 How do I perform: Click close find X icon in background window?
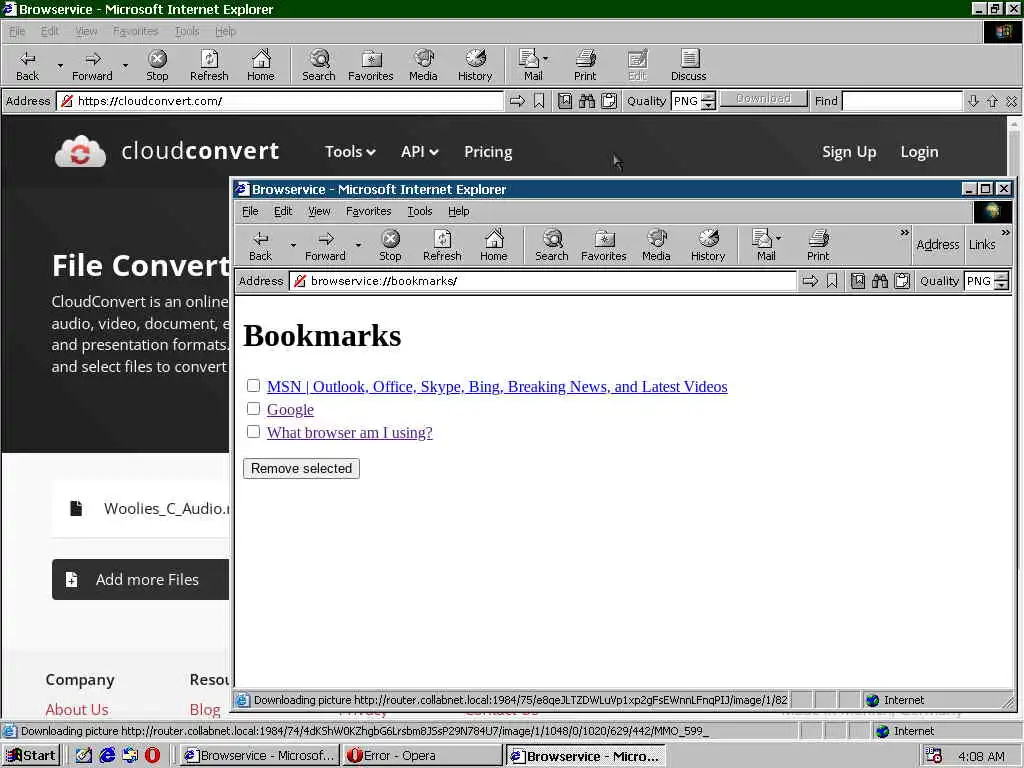(x=1011, y=101)
